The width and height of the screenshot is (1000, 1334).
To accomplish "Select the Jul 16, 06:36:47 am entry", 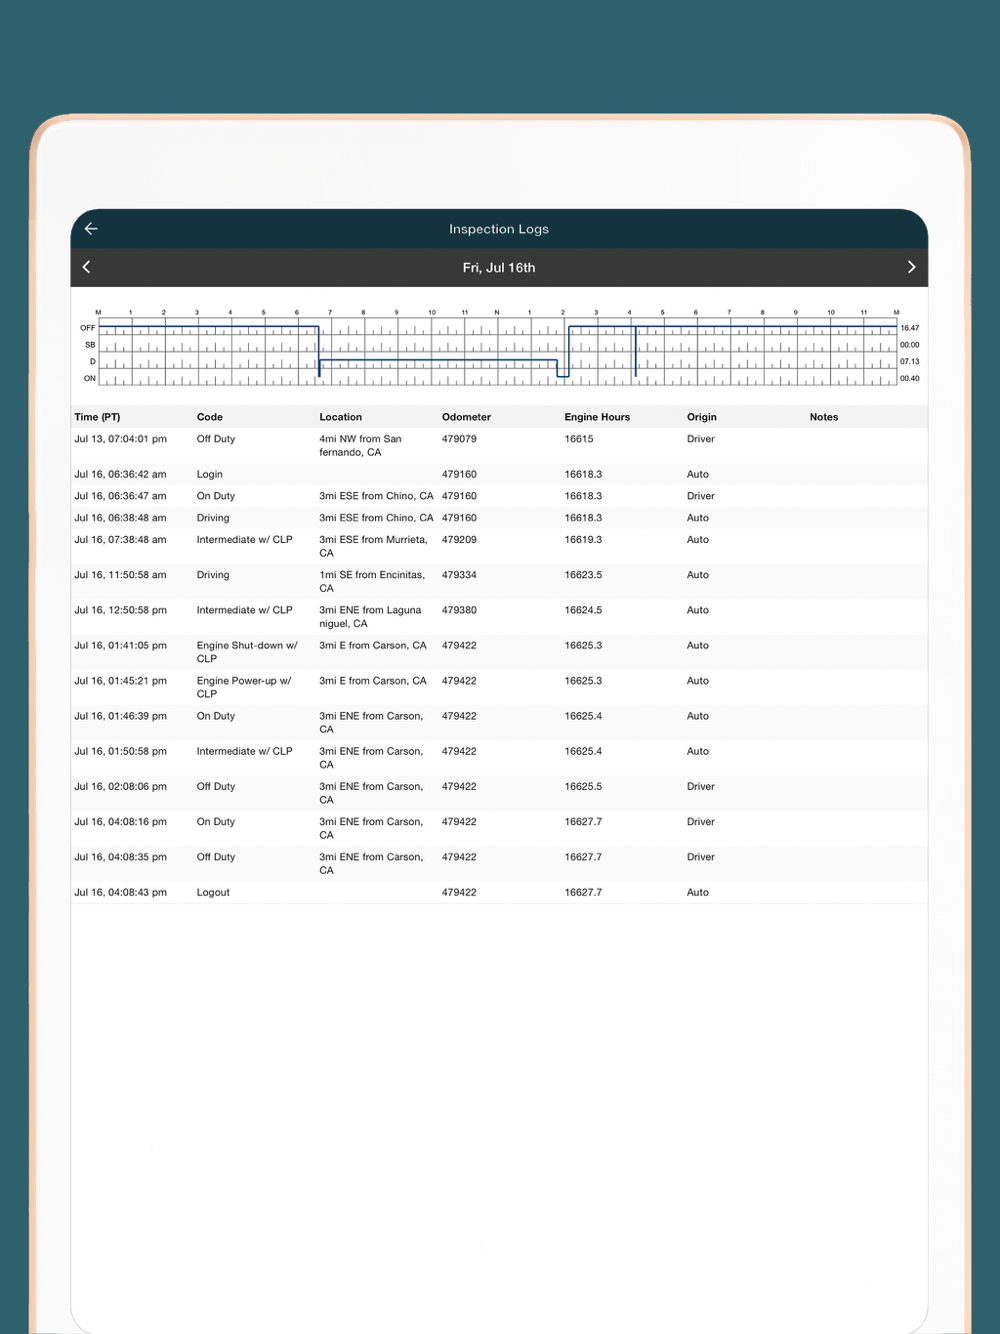I will [x=499, y=496].
